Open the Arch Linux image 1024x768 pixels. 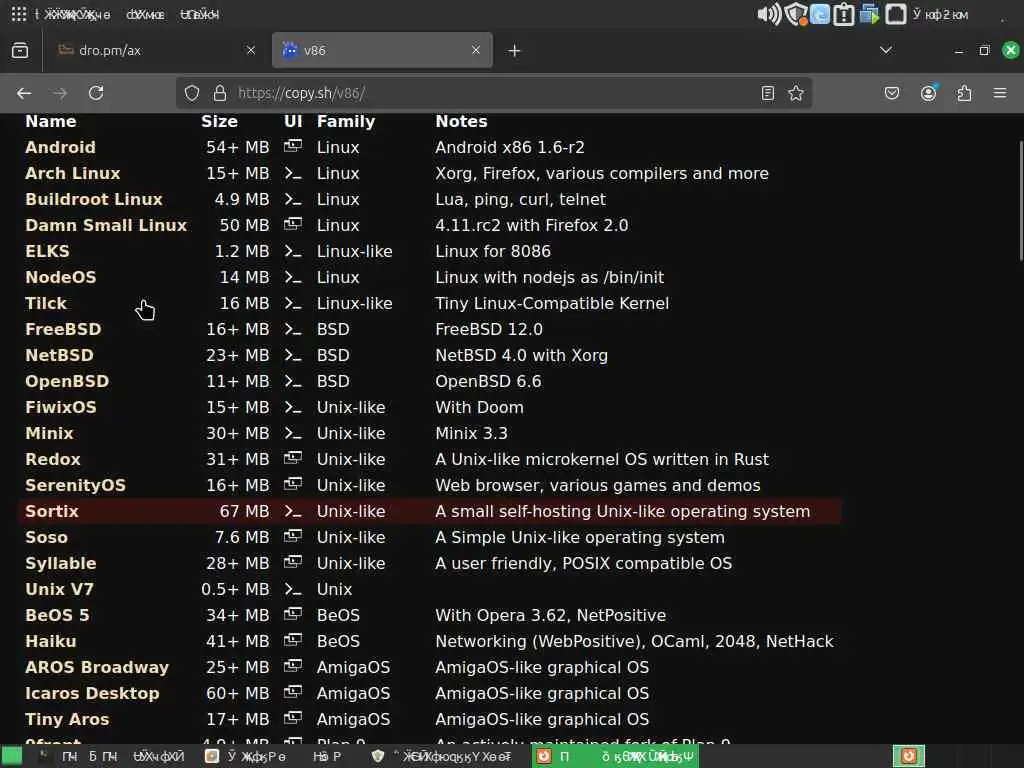point(72,174)
